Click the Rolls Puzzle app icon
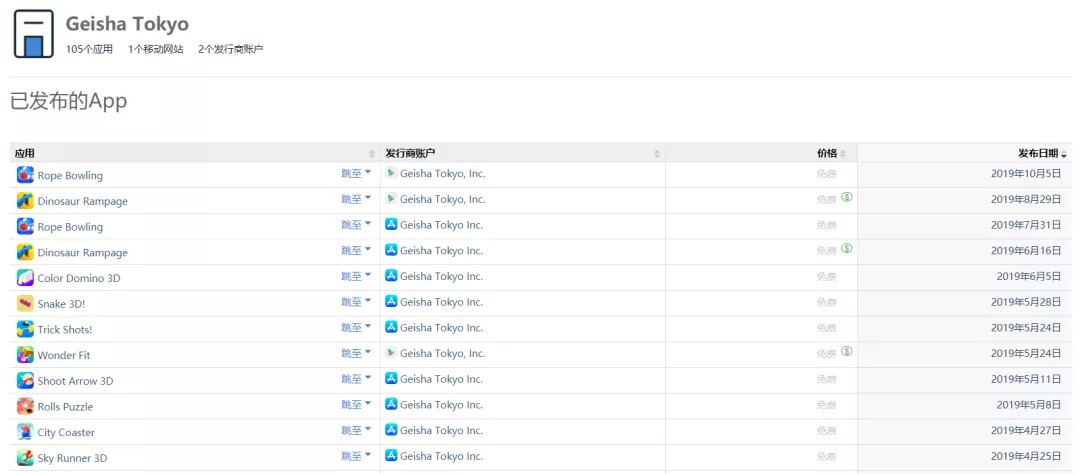Viewport: 1080px width, 474px height. (25, 406)
